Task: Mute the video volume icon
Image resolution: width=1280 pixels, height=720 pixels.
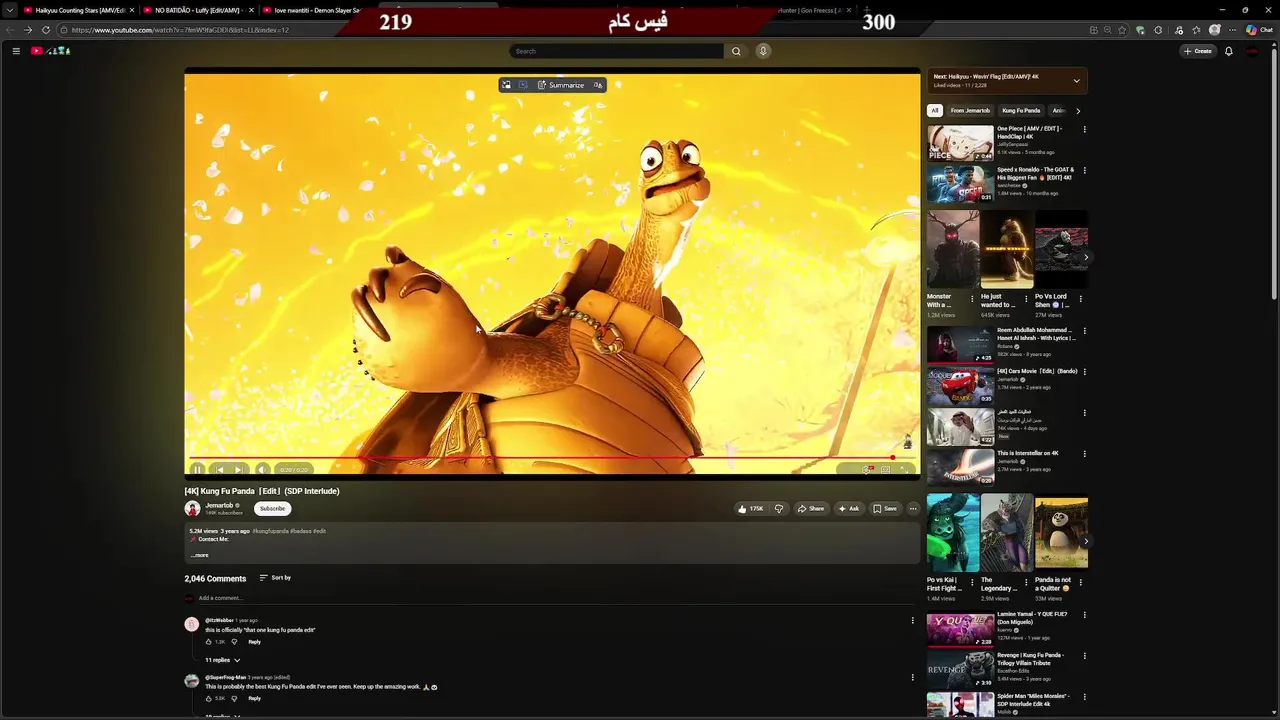Action: pyautogui.click(x=262, y=469)
